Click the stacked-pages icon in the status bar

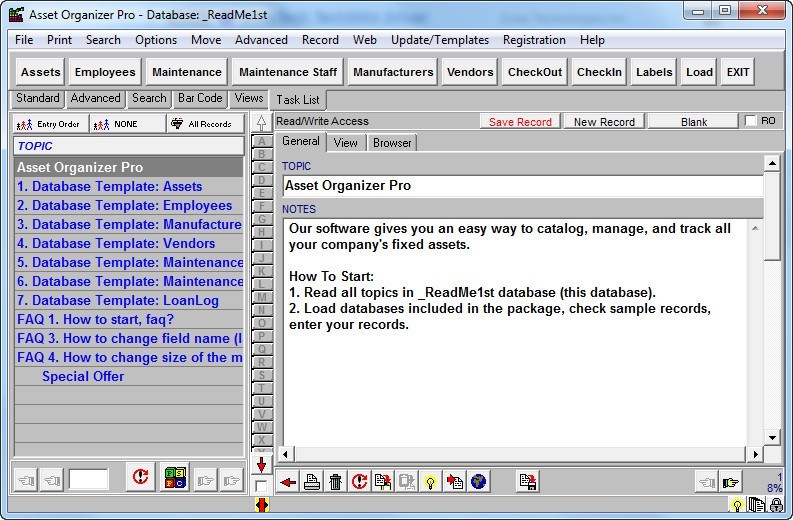(x=757, y=505)
